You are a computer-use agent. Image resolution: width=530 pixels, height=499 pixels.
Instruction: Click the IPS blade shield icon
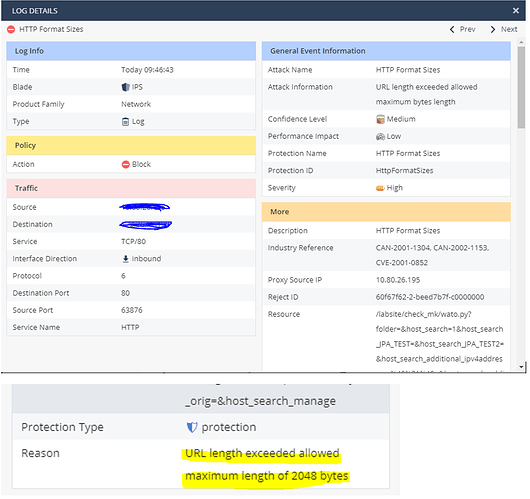point(125,87)
